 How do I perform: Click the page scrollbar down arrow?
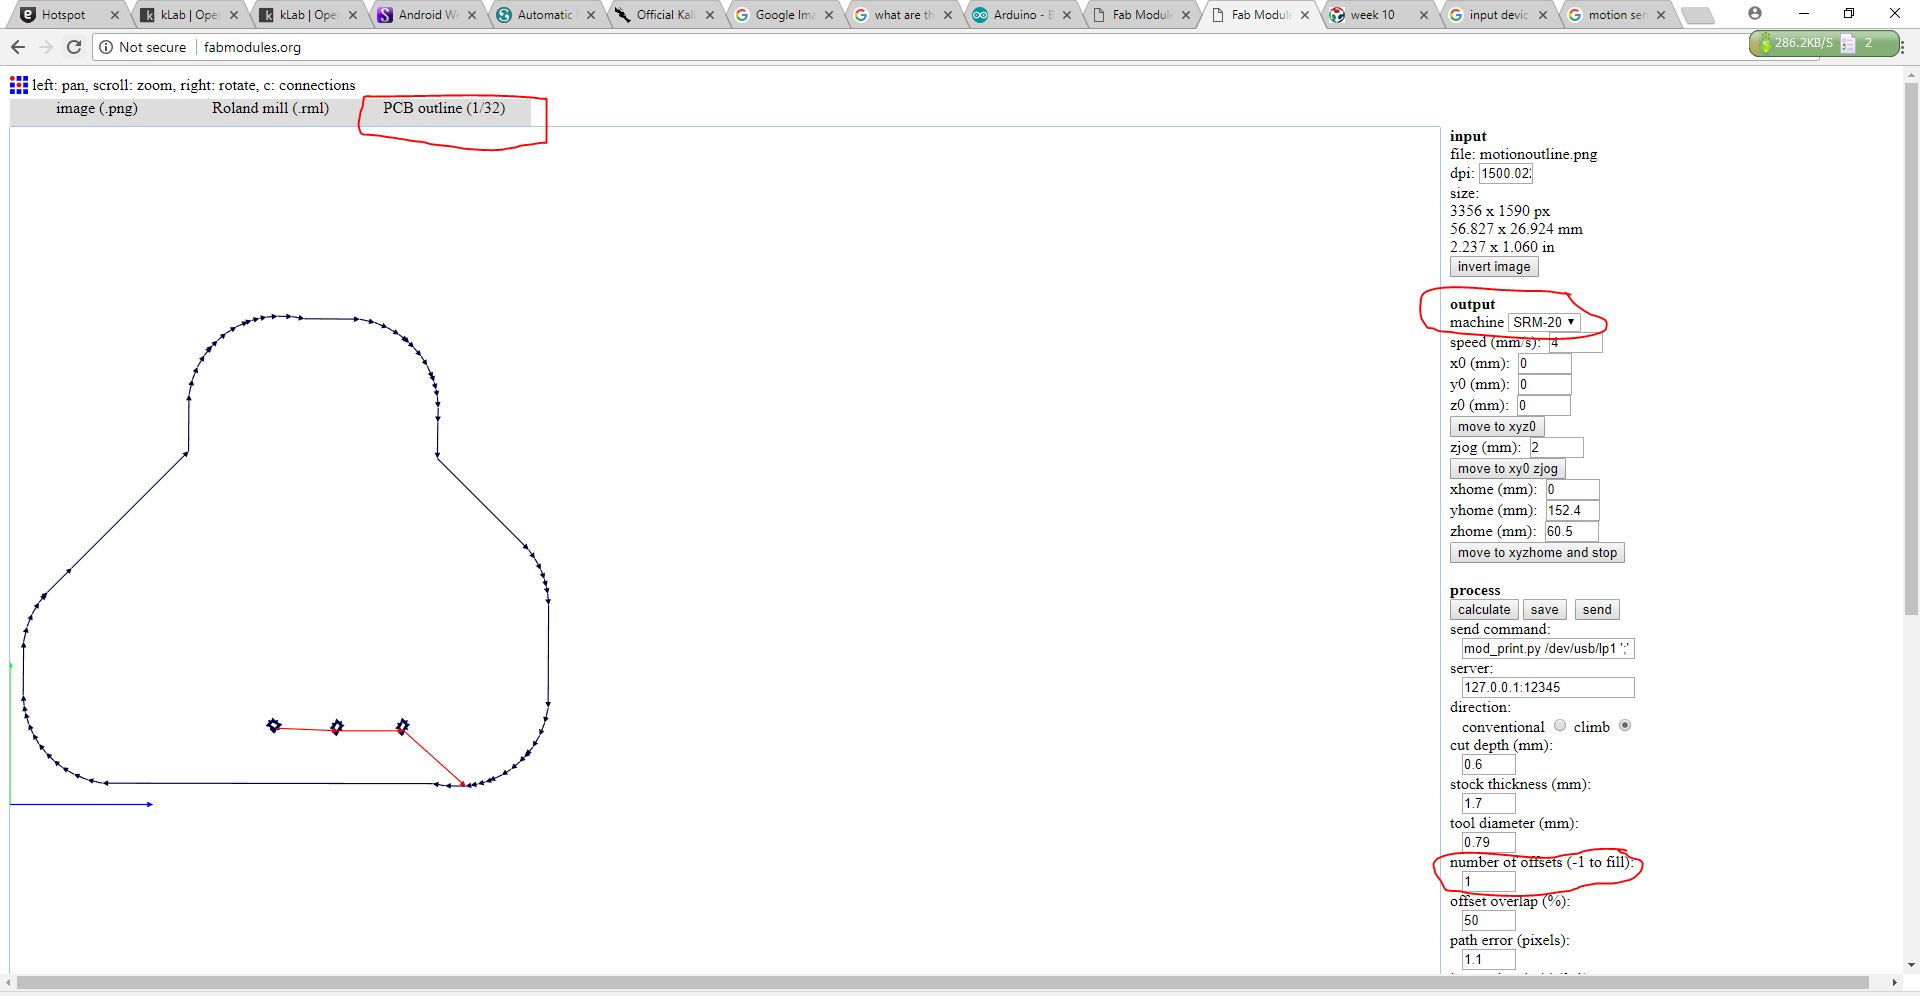(1910, 966)
